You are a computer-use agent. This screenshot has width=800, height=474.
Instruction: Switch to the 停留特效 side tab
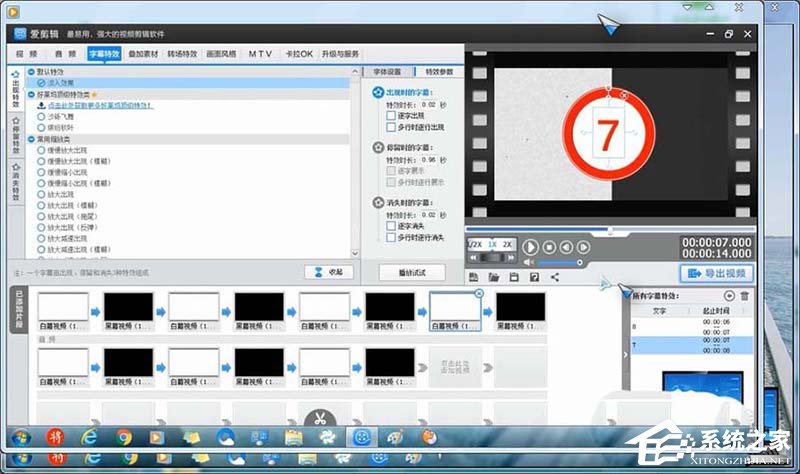click(x=16, y=135)
